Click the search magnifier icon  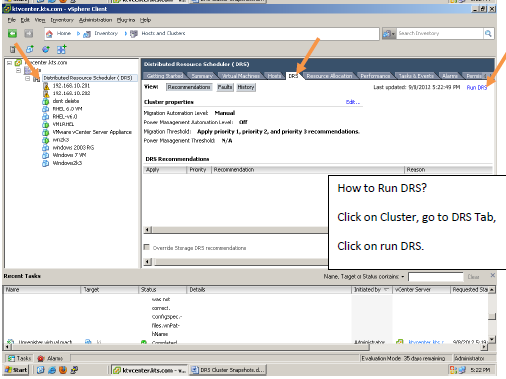coord(488,33)
